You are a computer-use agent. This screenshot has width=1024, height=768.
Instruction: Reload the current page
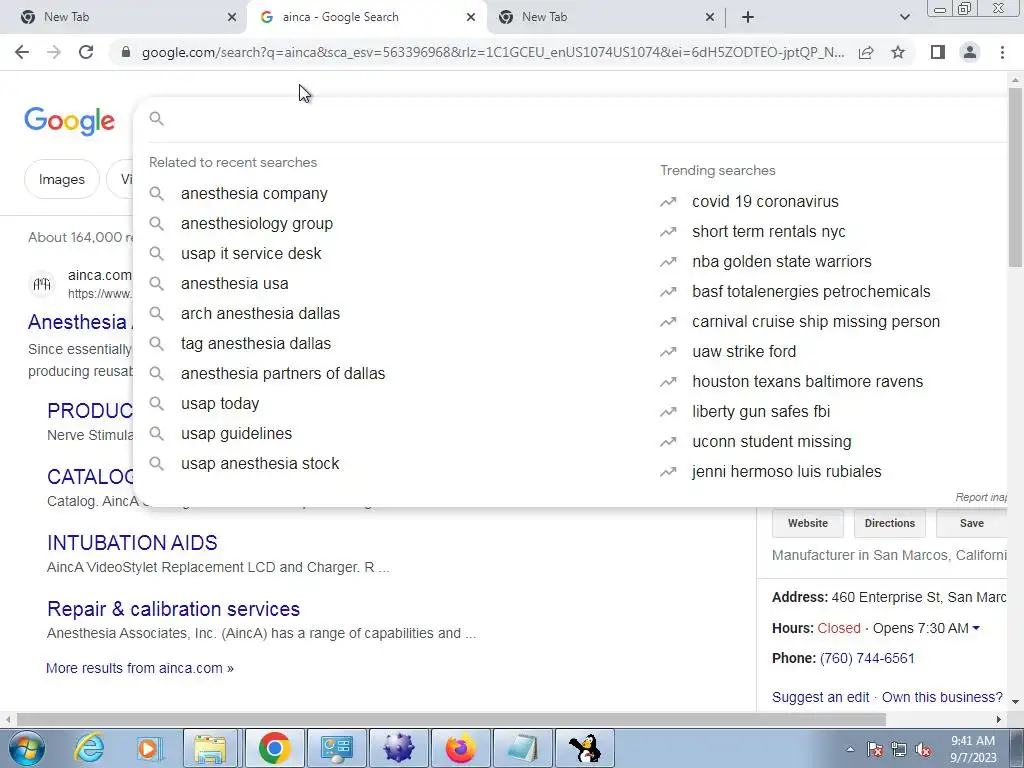[x=86, y=52]
